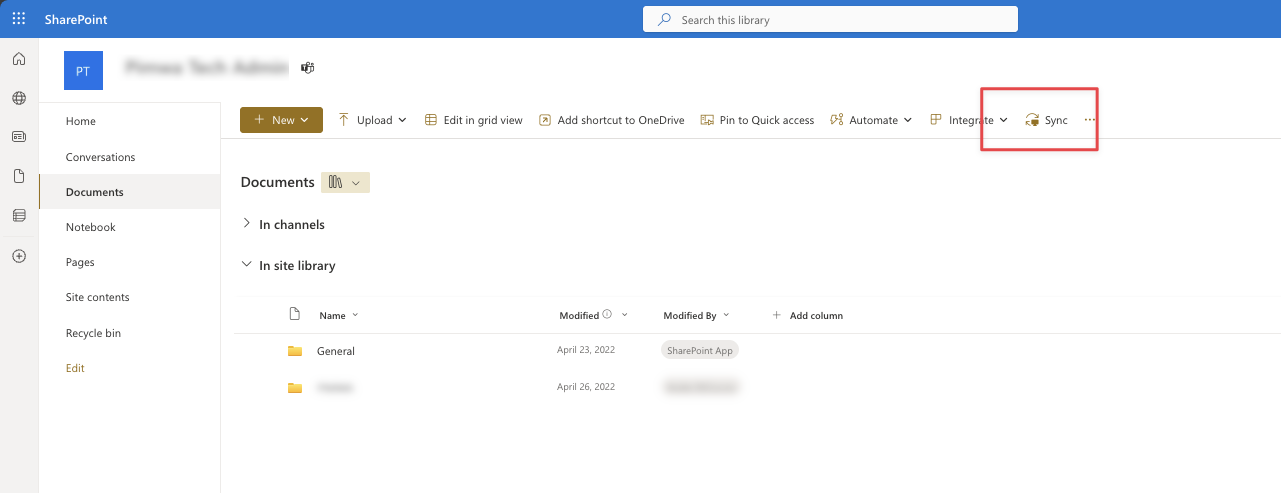
Task: Go to Home in site navigation
Action: 81,121
